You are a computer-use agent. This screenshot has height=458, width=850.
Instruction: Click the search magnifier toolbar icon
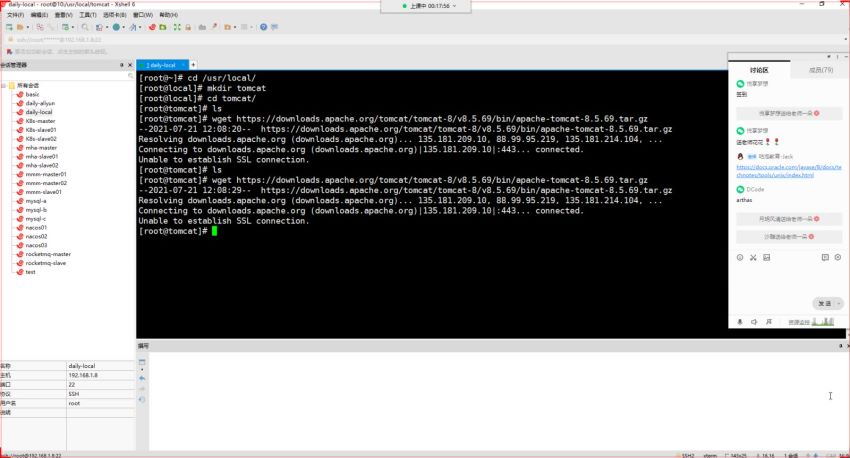coord(85,27)
